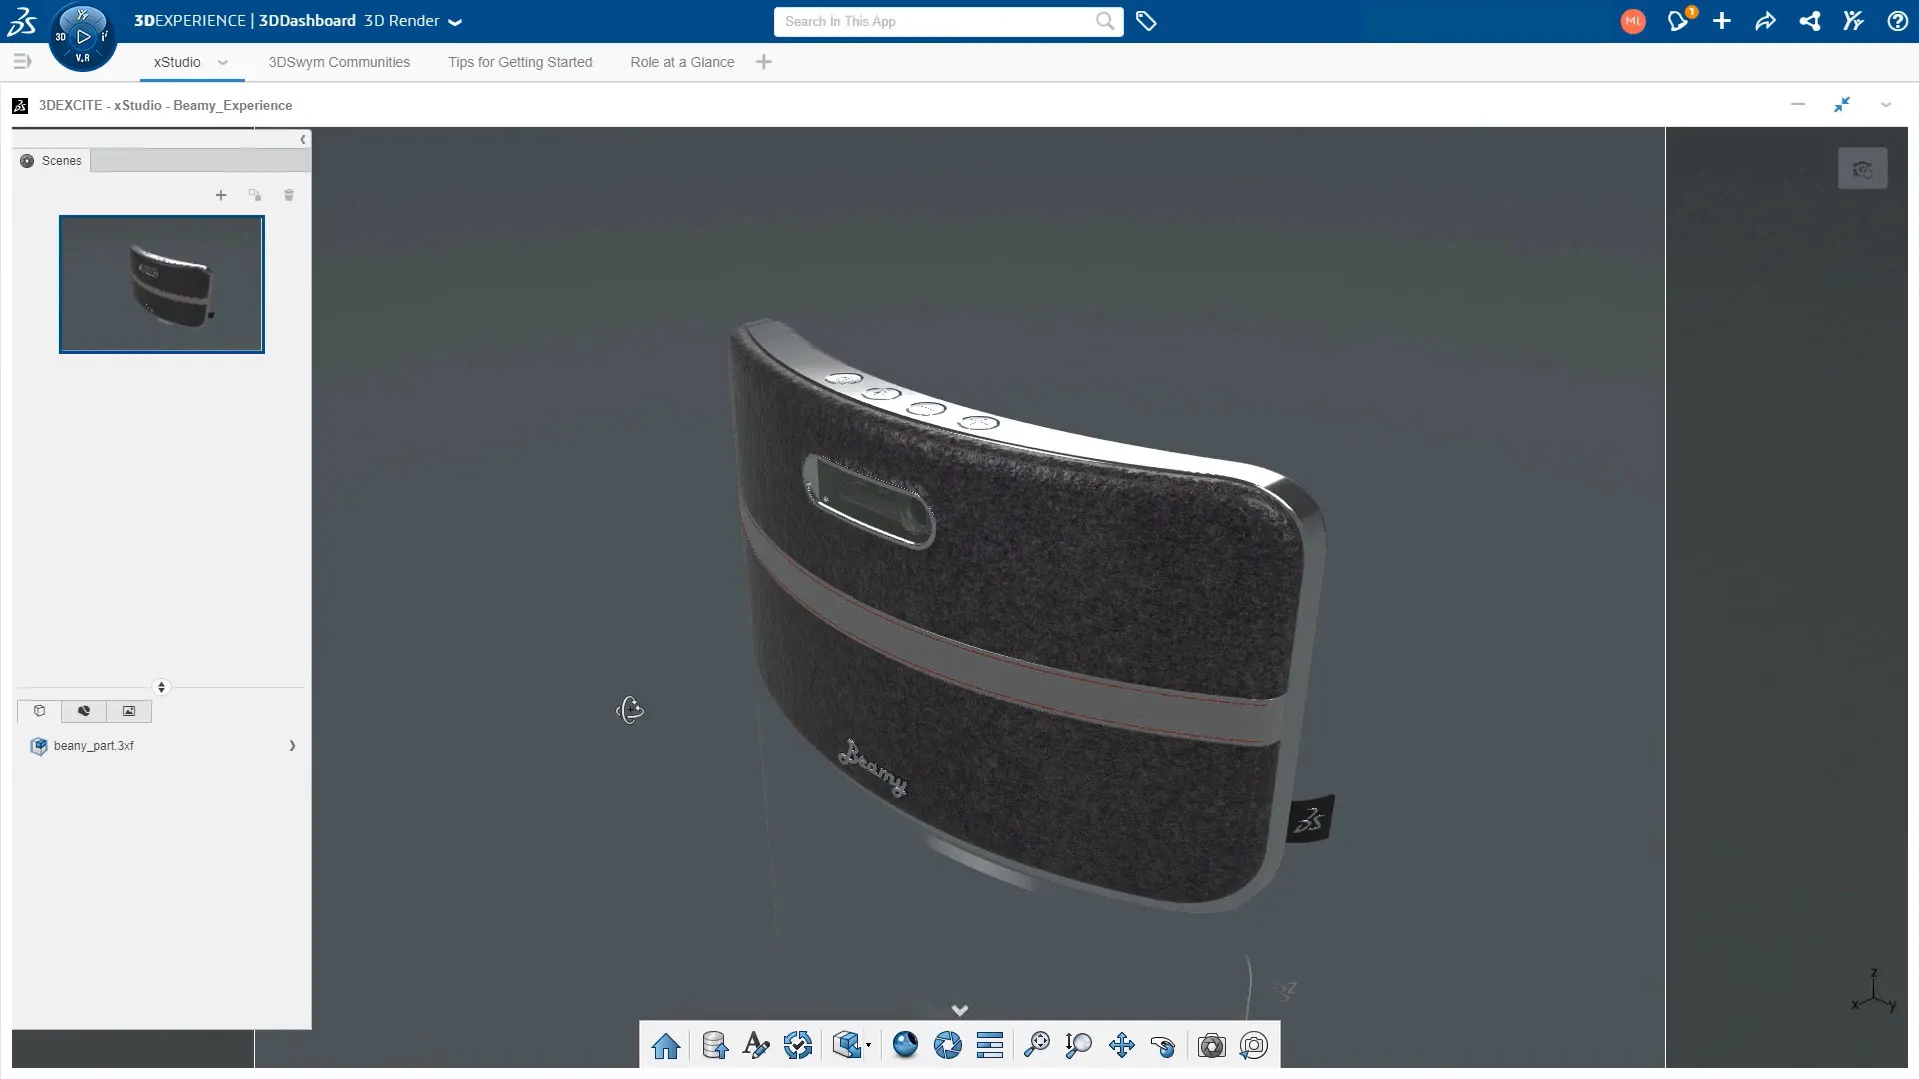The image size is (1919, 1079).
Task: Select the Beamy scene thumbnail
Action: click(x=162, y=284)
